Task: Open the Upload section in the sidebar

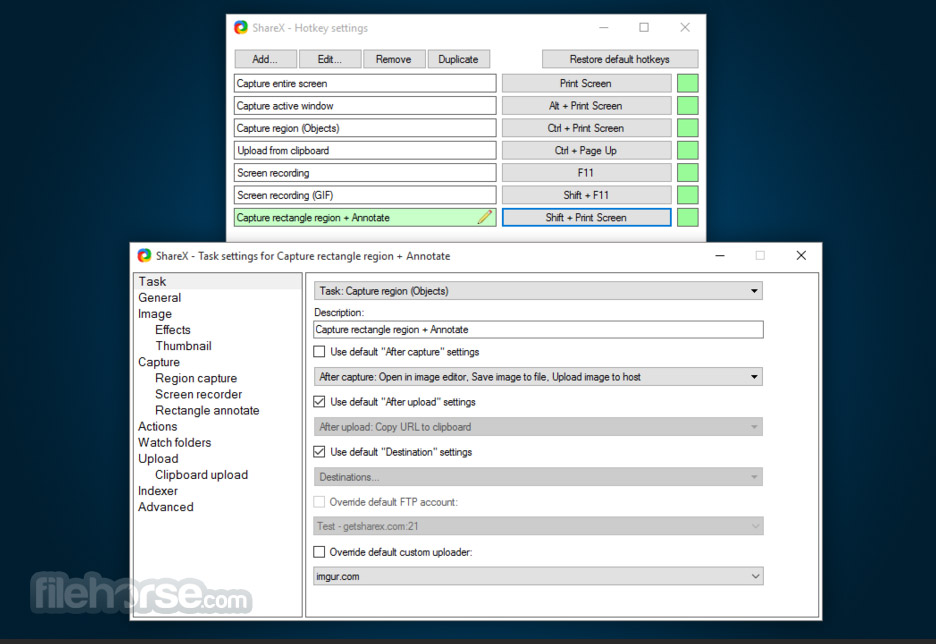Action: pos(158,458)
